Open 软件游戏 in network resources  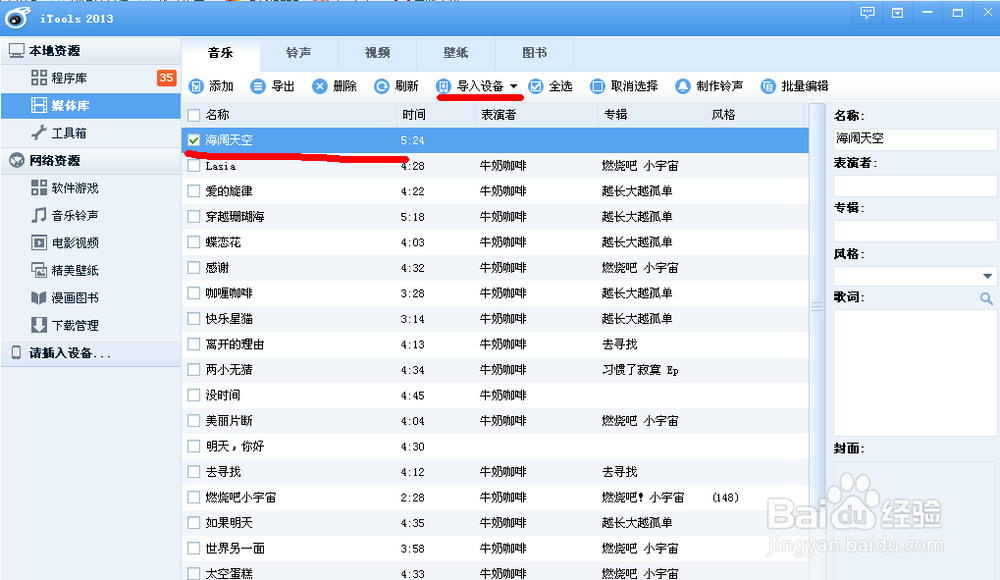tap(91, 188)
